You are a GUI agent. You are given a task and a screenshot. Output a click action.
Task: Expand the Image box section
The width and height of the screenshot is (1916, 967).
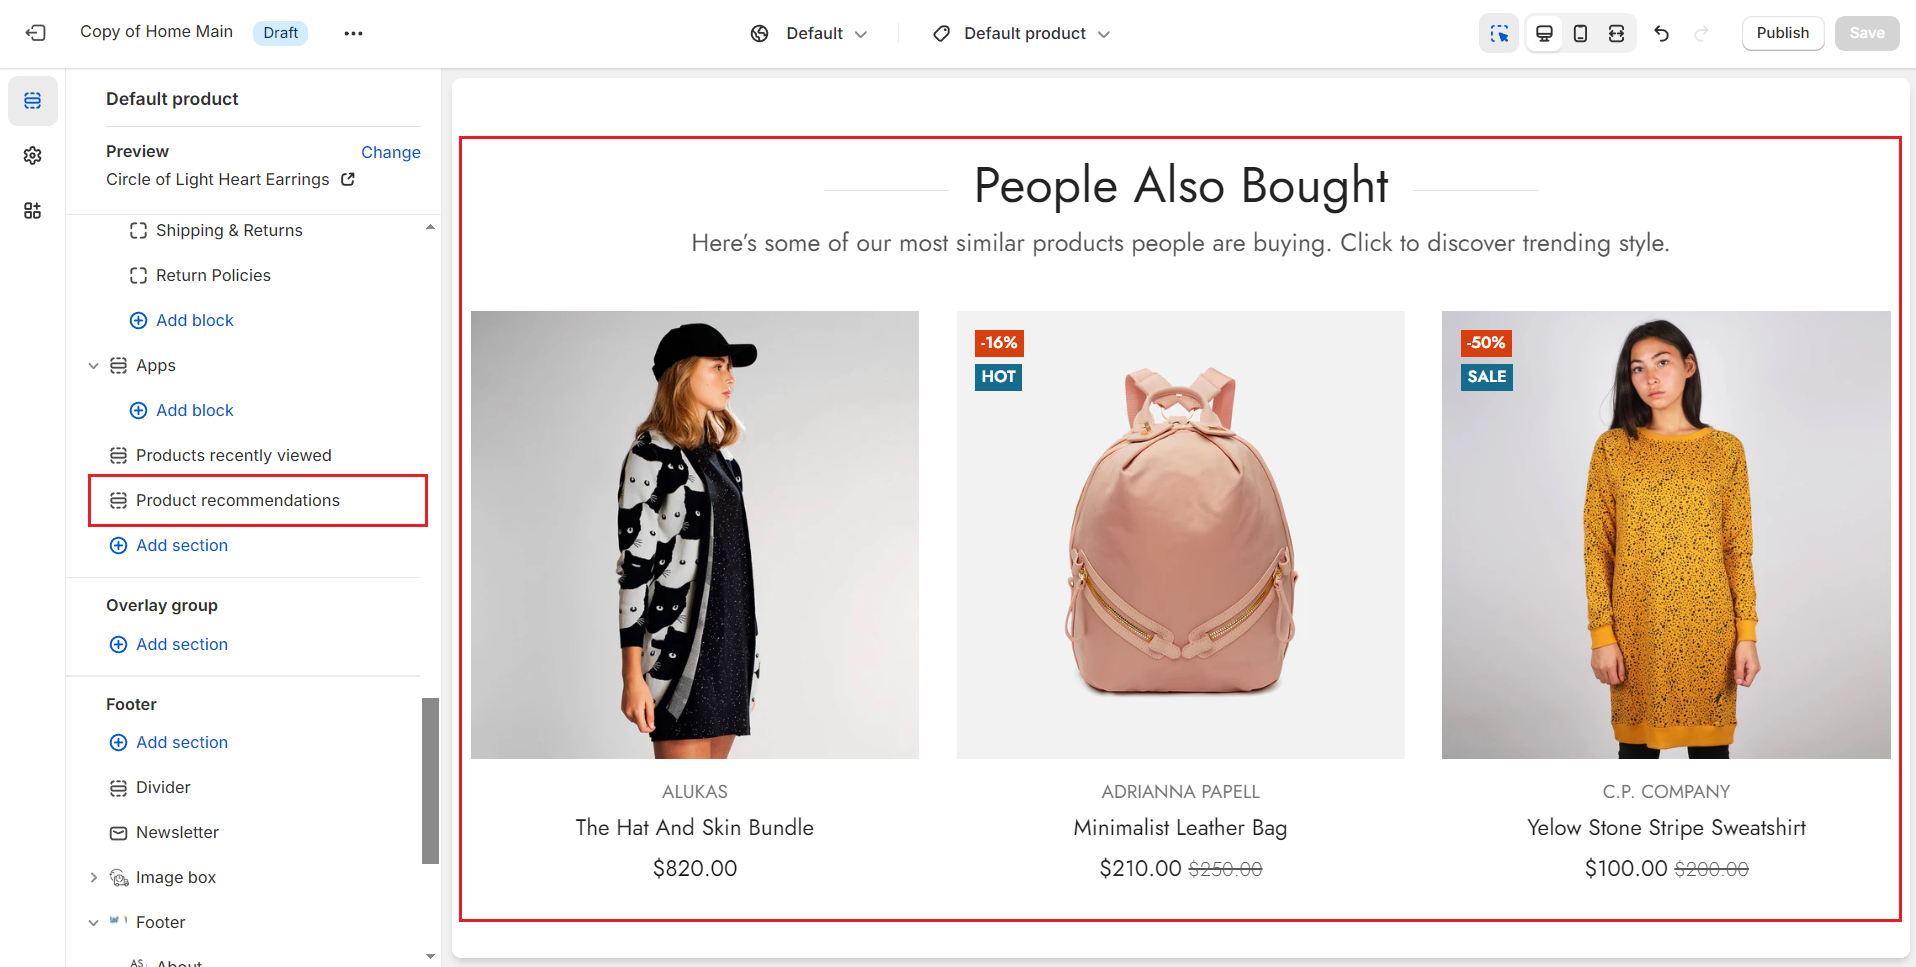[93, 878]
